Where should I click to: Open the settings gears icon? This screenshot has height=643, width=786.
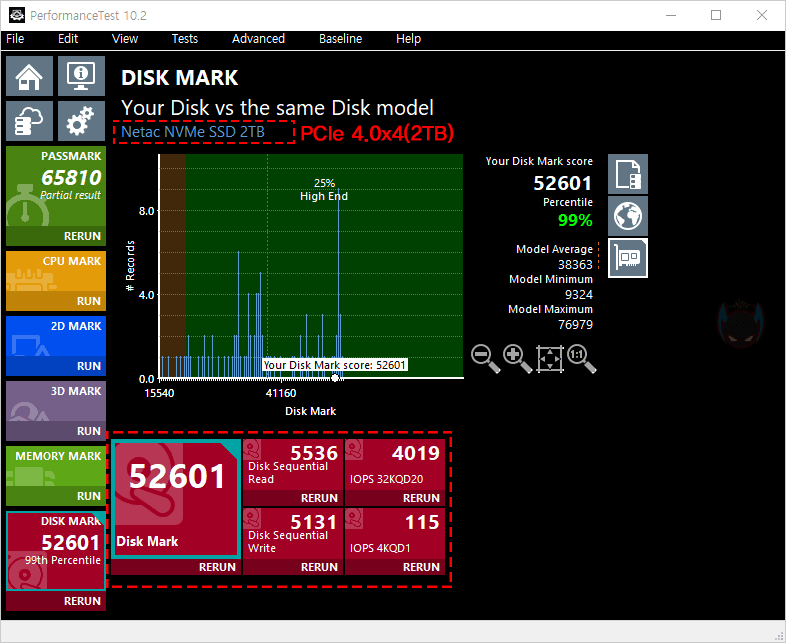pos(81,121)
